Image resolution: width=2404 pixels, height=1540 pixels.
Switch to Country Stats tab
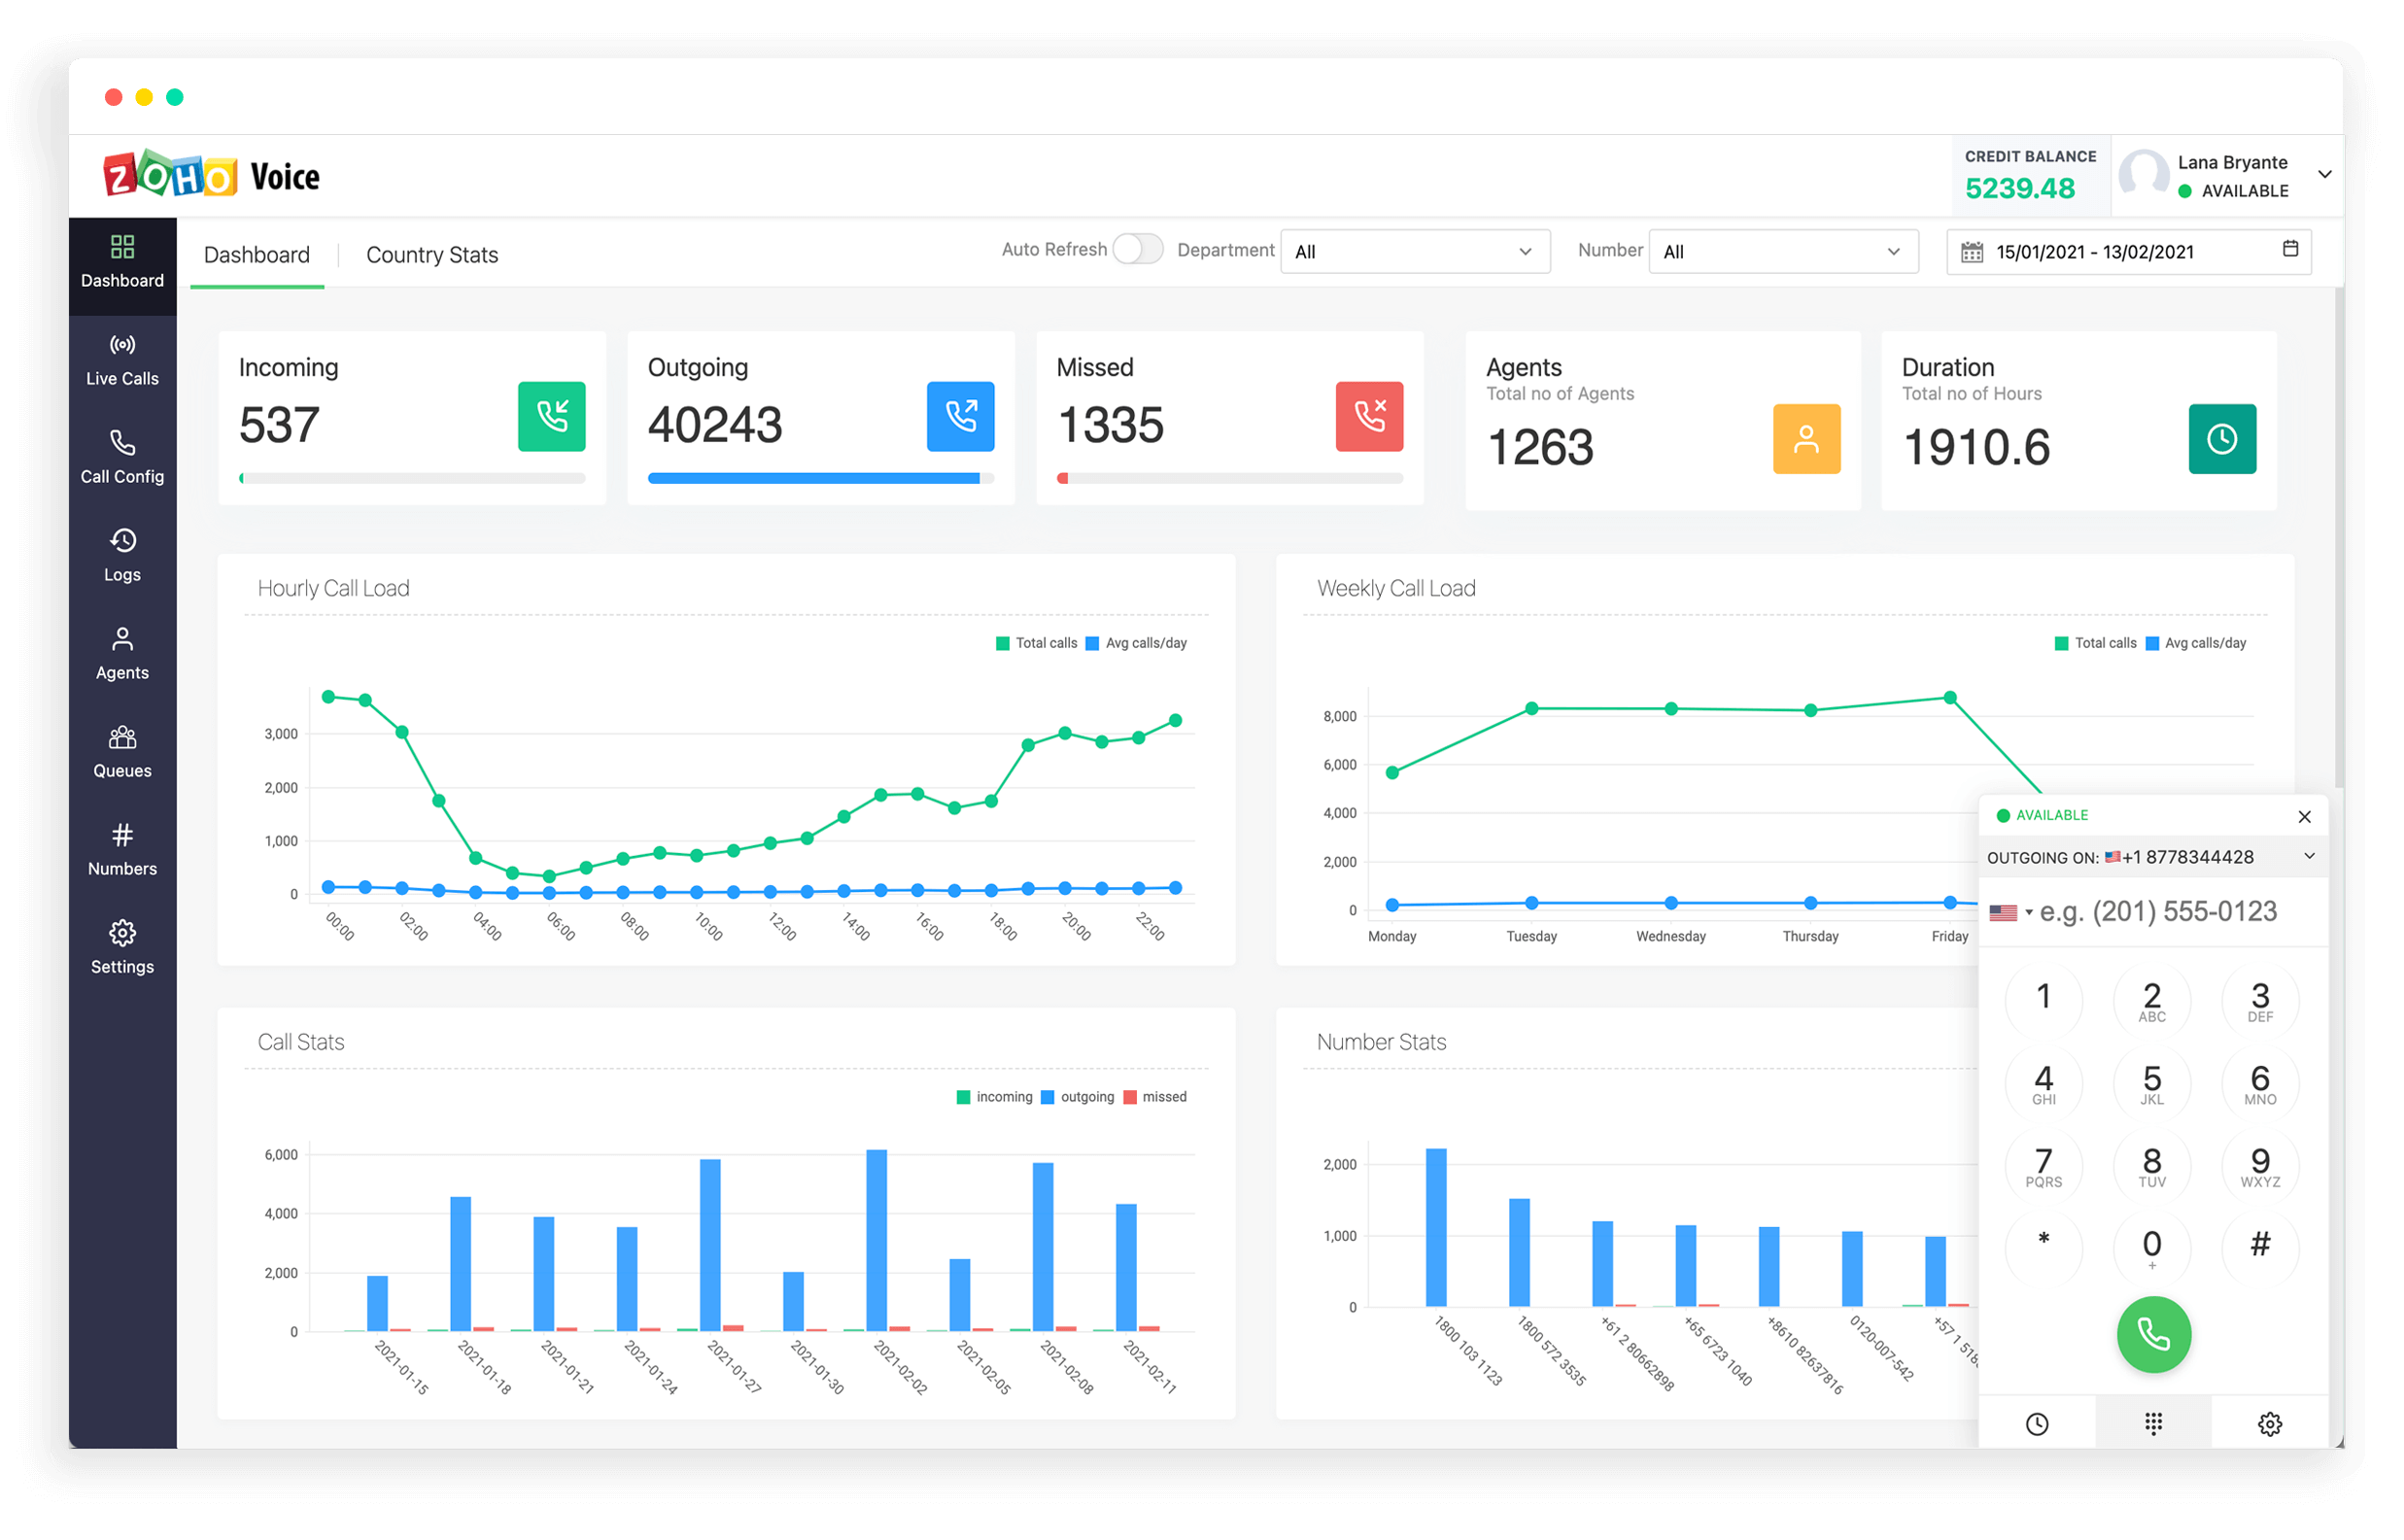click(431, 254)
